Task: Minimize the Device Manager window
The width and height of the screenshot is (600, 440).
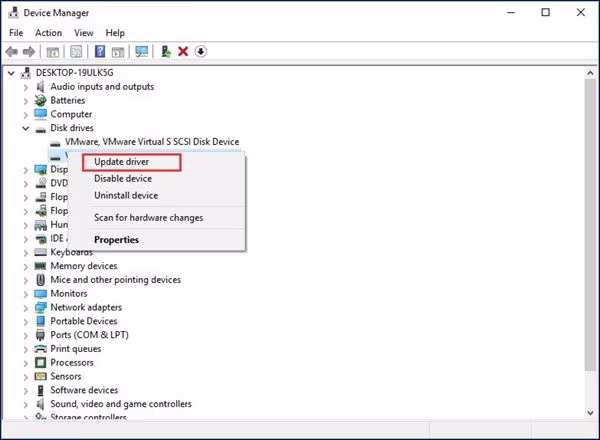Action: click(x=511, y=13)
